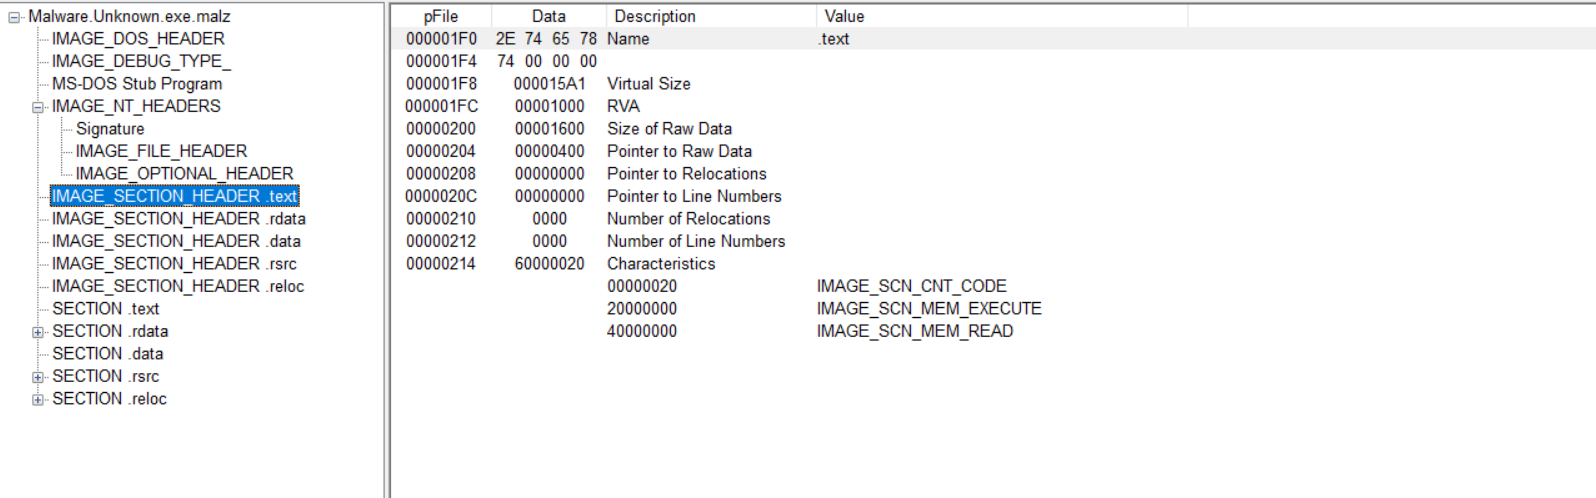Screen dimensions: 1596x498
Task: Collapse the Malware.Unknown.exe.malz root node
Action: pyautogui.click(x=14, y=17)
